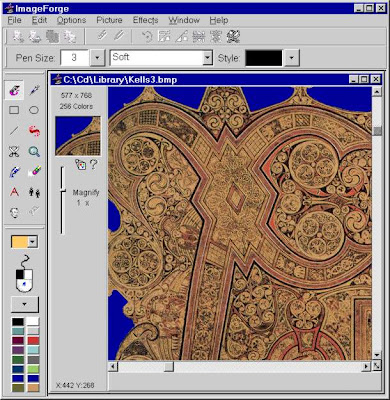Click the vertical scrollbar thumb
This screenshot has height=400, width=390.
click(377, 131)
